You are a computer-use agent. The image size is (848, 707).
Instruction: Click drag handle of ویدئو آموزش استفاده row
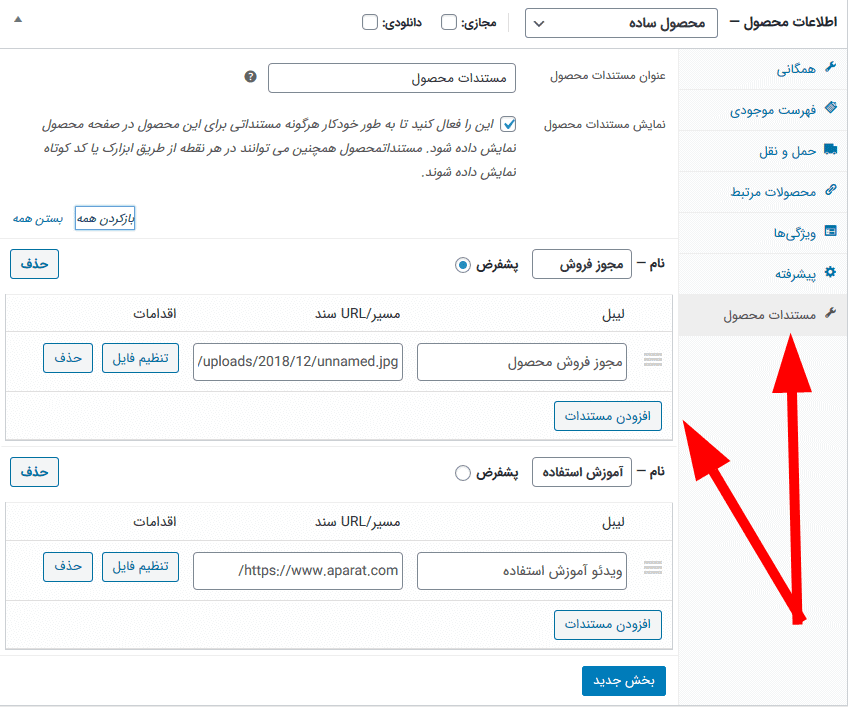click(653, 568)
